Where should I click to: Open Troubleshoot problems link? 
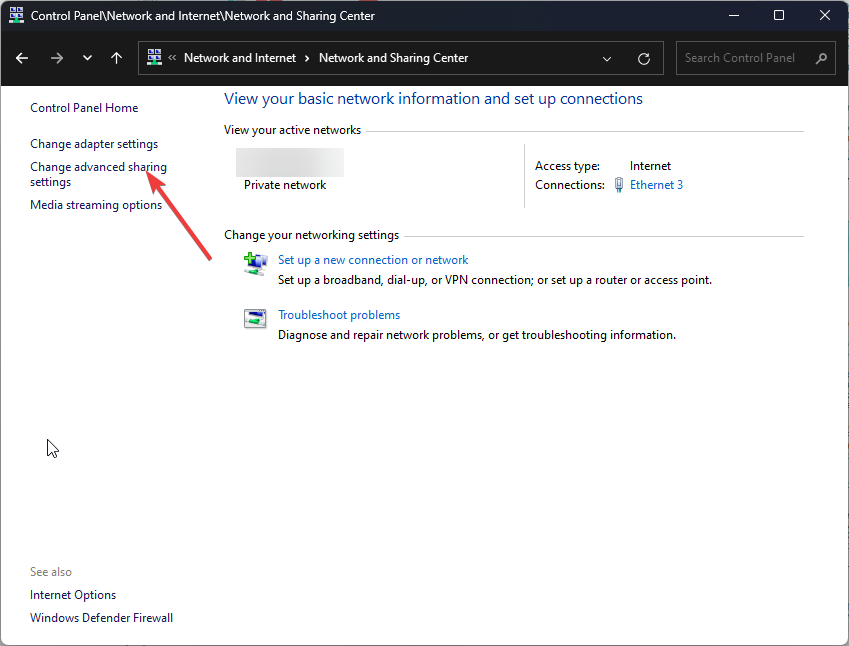tap(339, 315)
